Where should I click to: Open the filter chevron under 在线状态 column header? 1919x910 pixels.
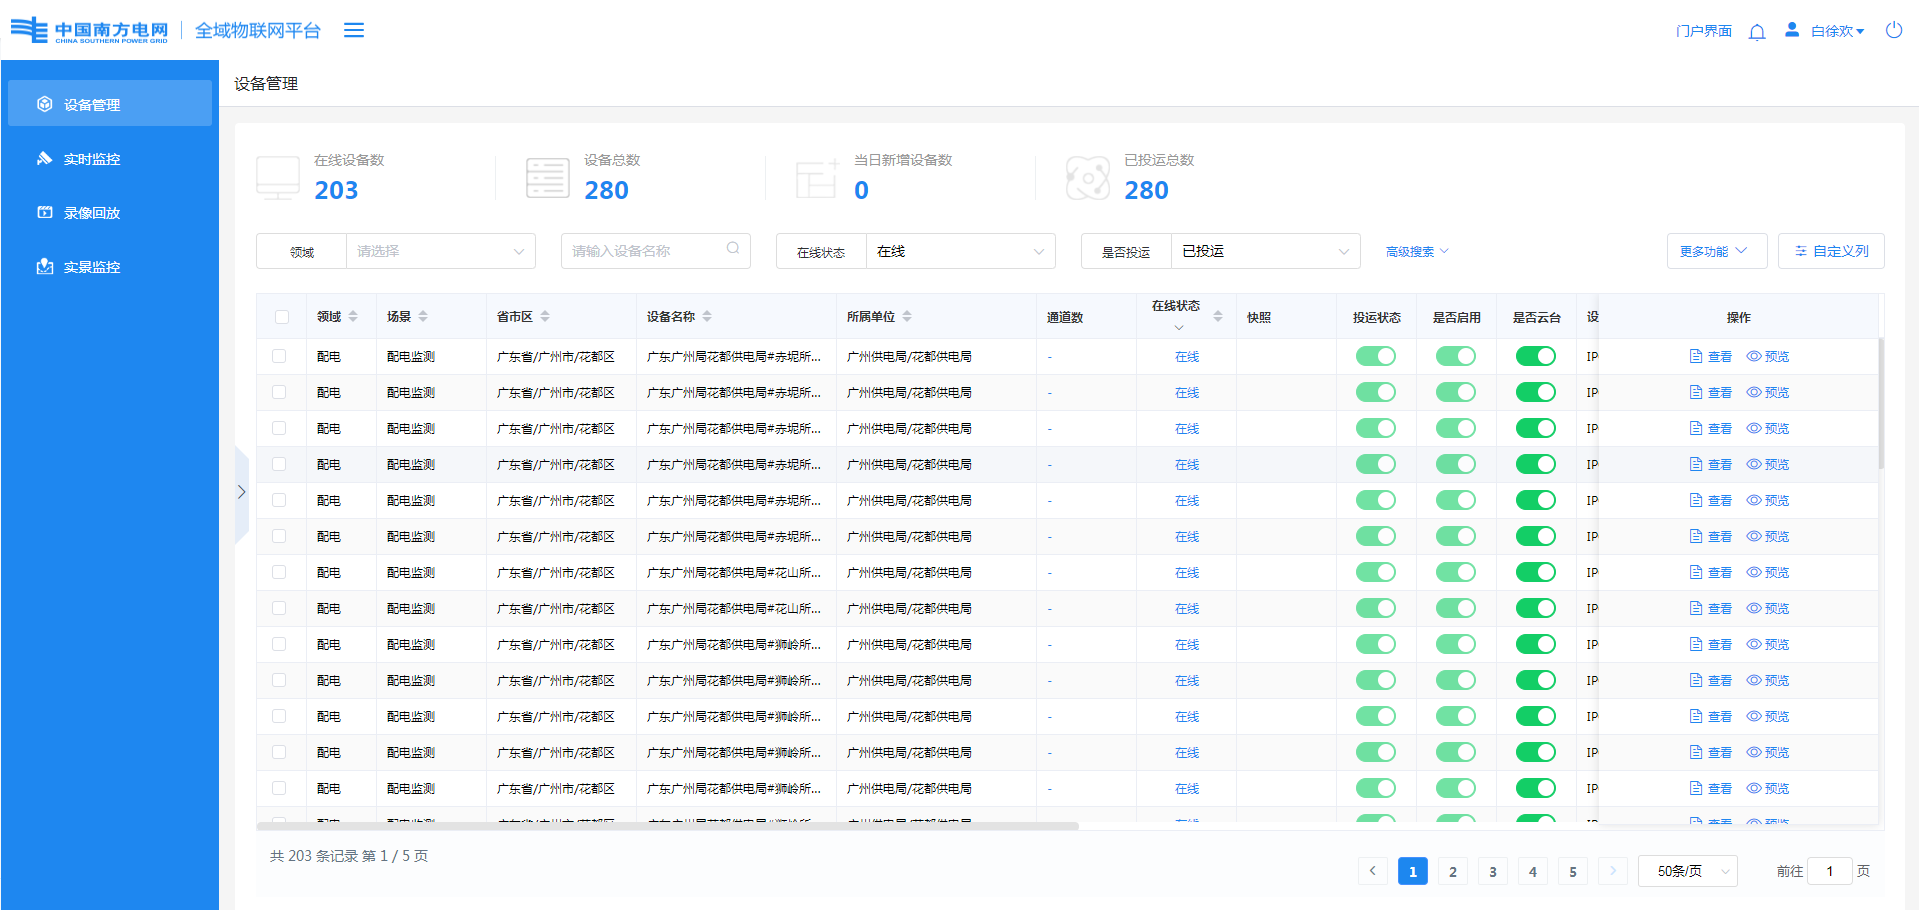click(x=1179, y=328)
